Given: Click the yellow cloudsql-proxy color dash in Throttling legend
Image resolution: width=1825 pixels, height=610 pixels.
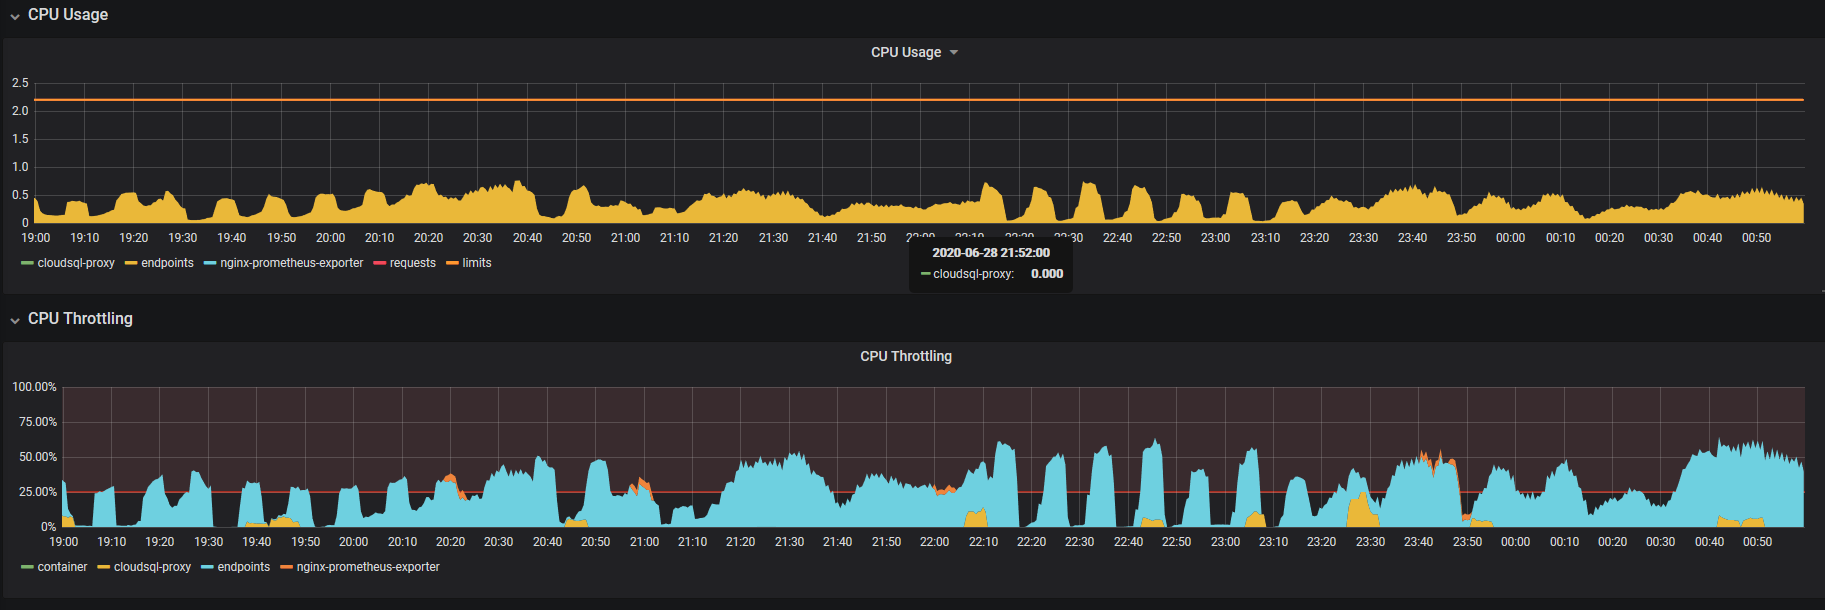Looking at the screenshot, I should pyautogui.click(x=103, y=568).
